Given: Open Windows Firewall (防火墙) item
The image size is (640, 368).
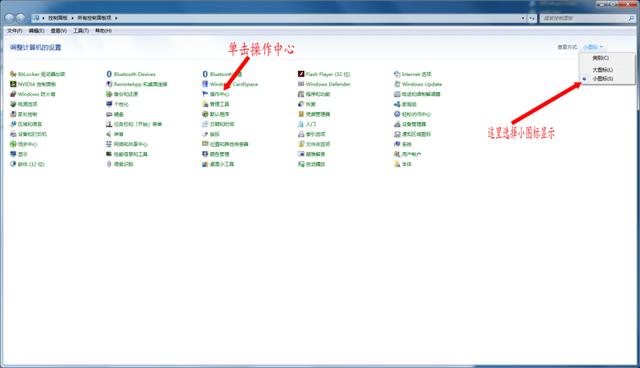Looking at the screenshot, I should point(32,94).
